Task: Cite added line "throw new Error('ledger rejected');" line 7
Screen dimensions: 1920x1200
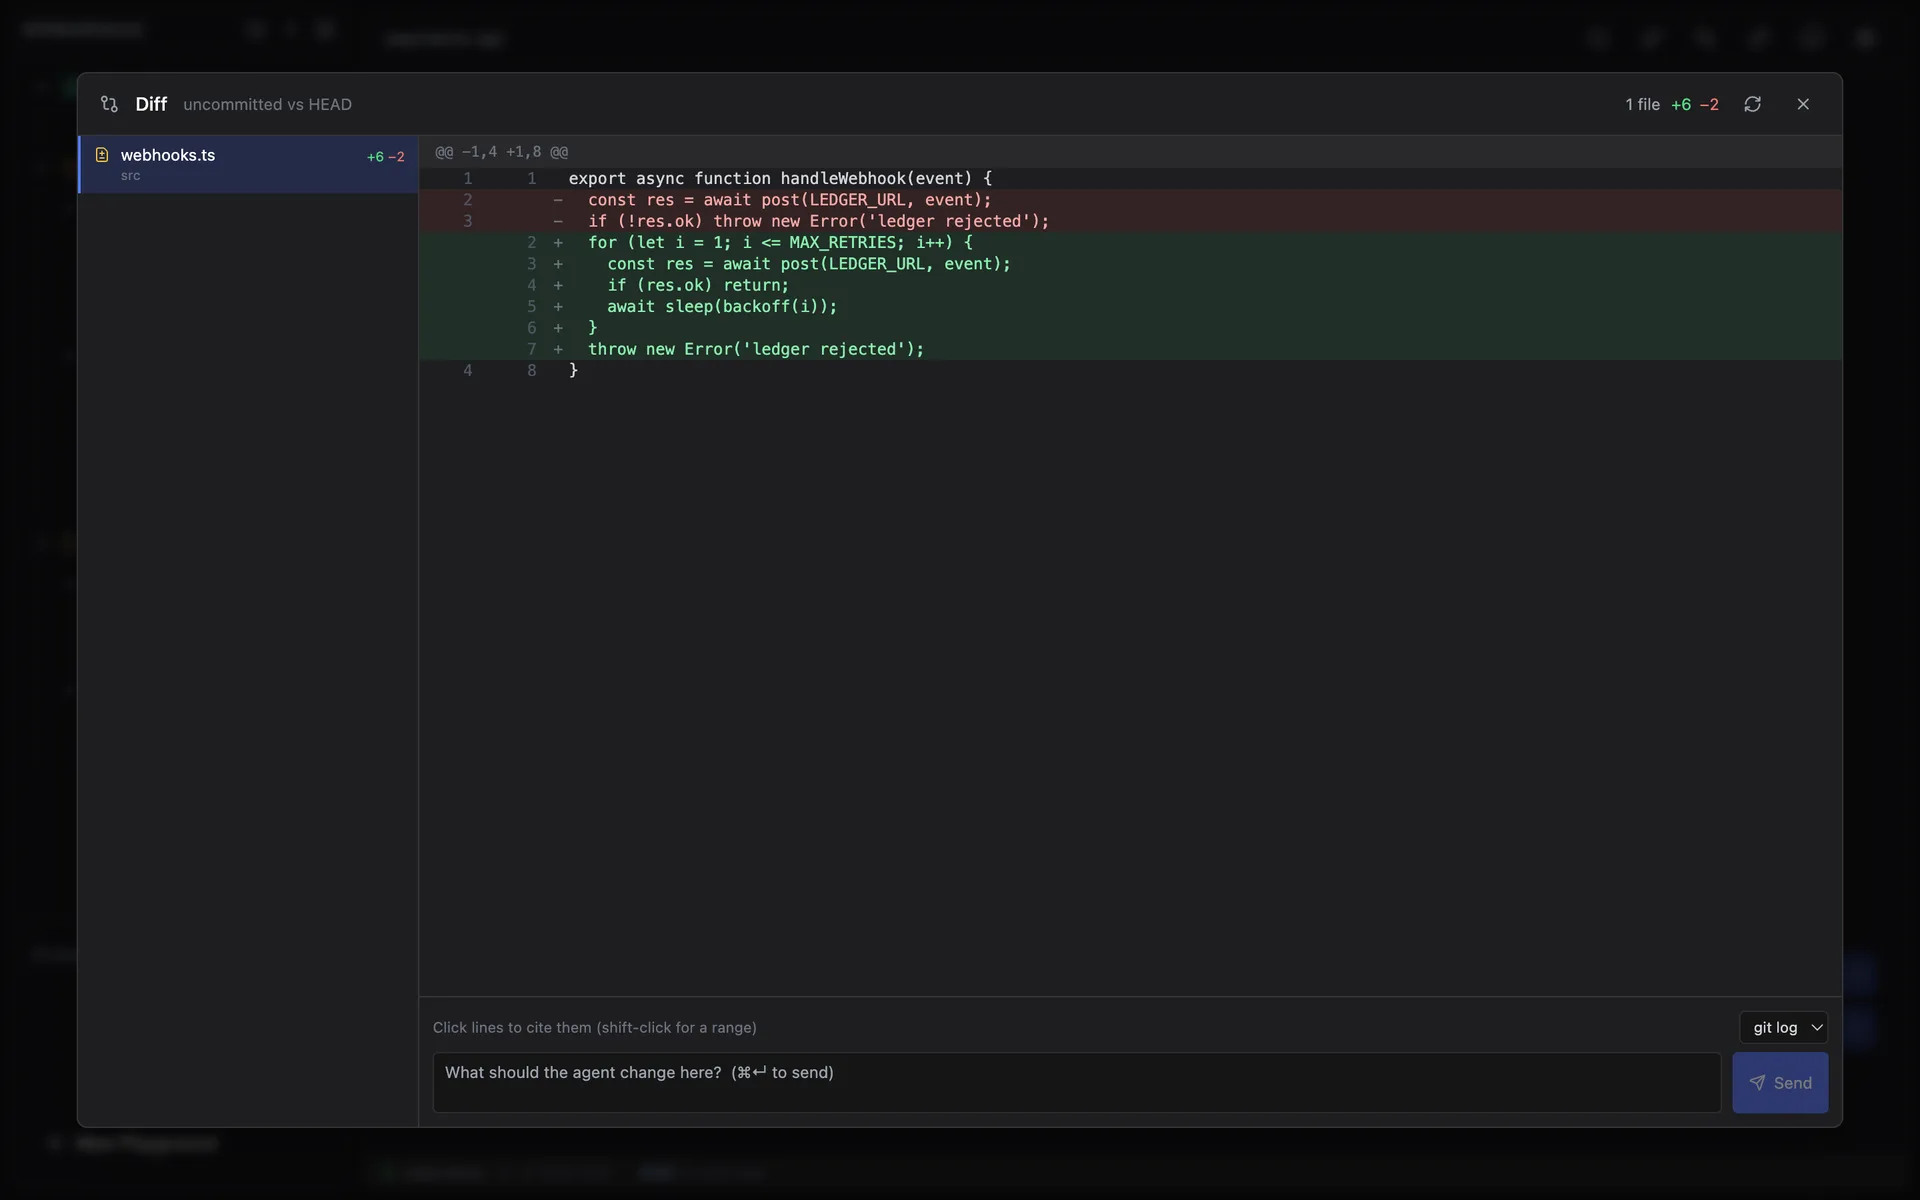Action: (x=1130, y=349)
